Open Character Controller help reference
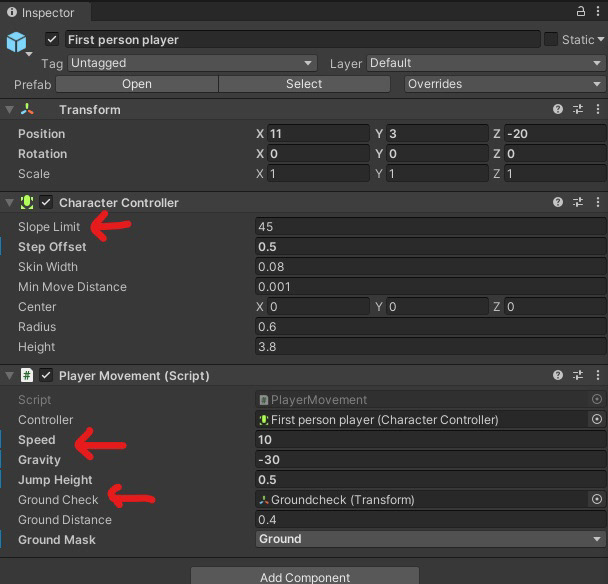 click(x=558, y=202)
